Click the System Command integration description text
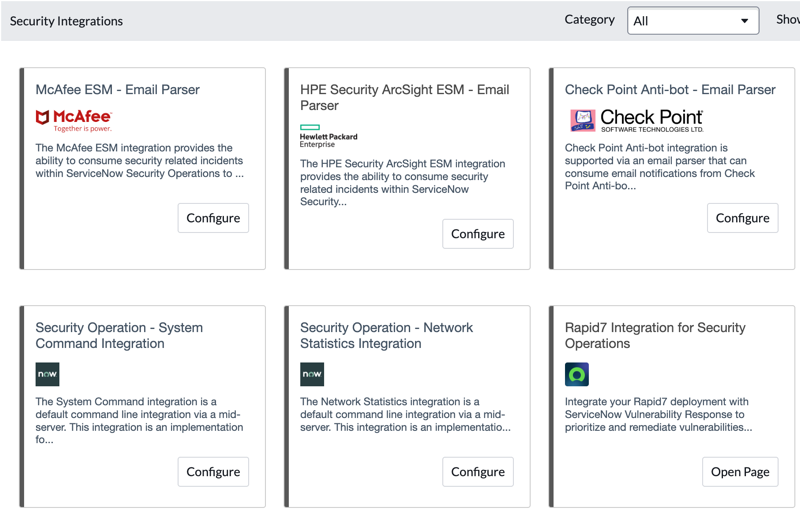 [x=139, y=421]
